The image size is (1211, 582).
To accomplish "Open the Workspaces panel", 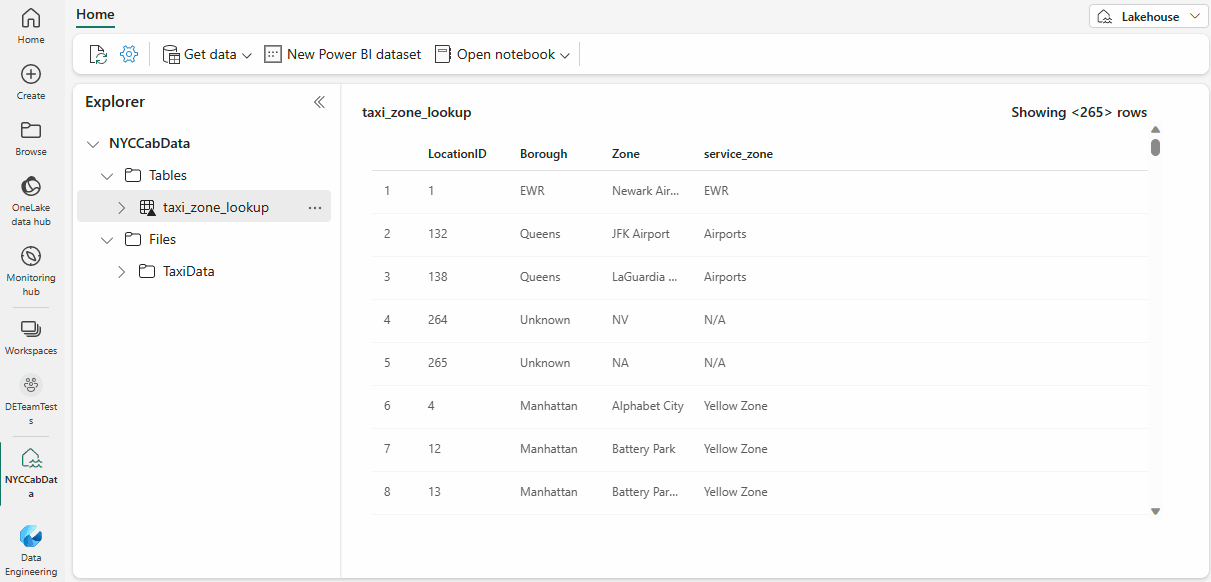I will click(x=30, y=334).
